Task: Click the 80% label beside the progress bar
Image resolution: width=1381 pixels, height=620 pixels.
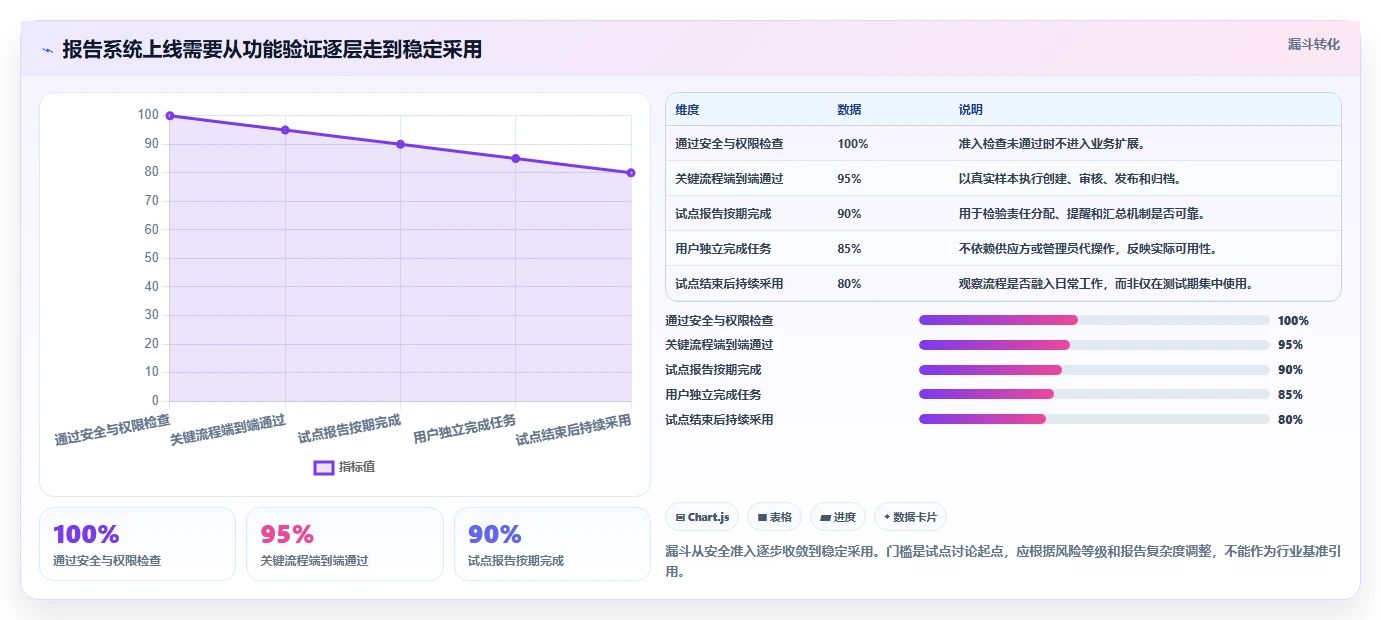Action: [1290, 420]
